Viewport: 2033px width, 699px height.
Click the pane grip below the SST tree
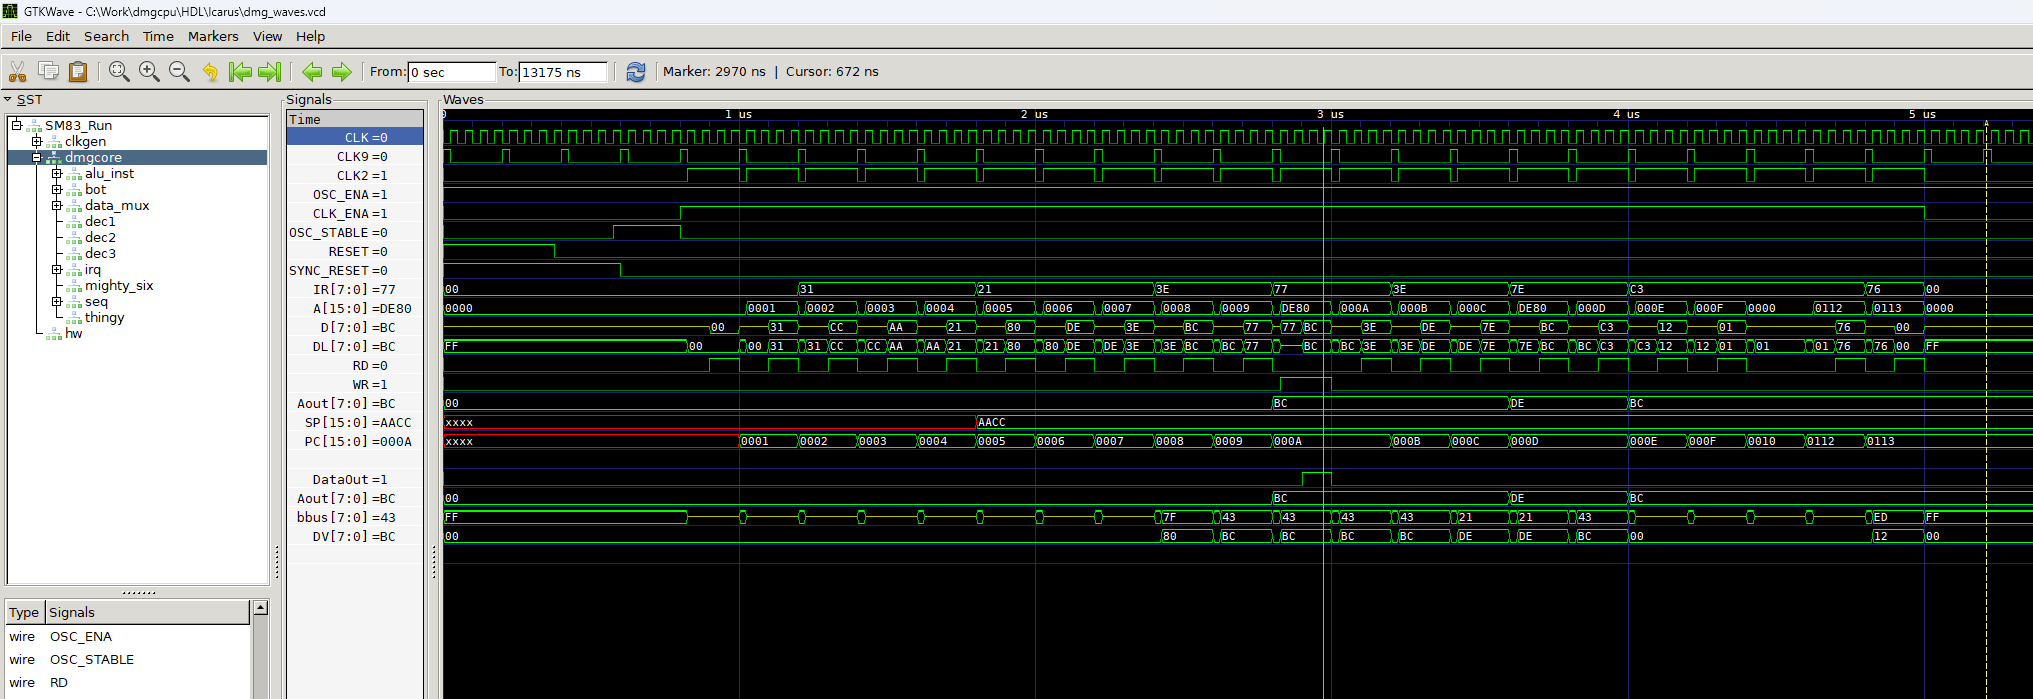[138, 592]
